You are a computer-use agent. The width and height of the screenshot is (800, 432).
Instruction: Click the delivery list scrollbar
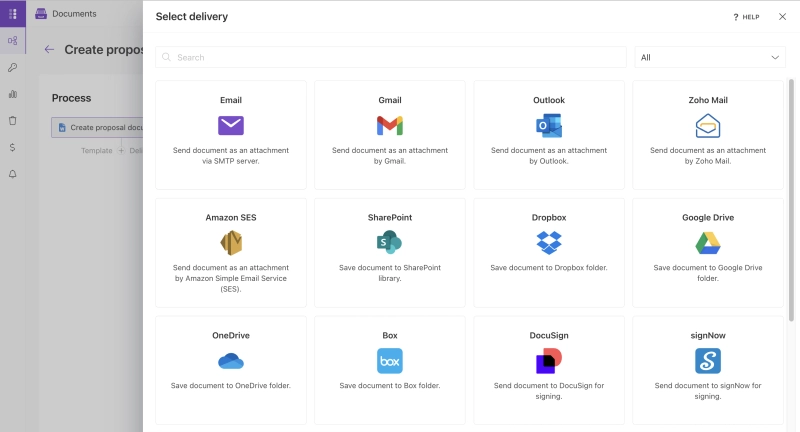pyautogui.click(x=791, y=200)
